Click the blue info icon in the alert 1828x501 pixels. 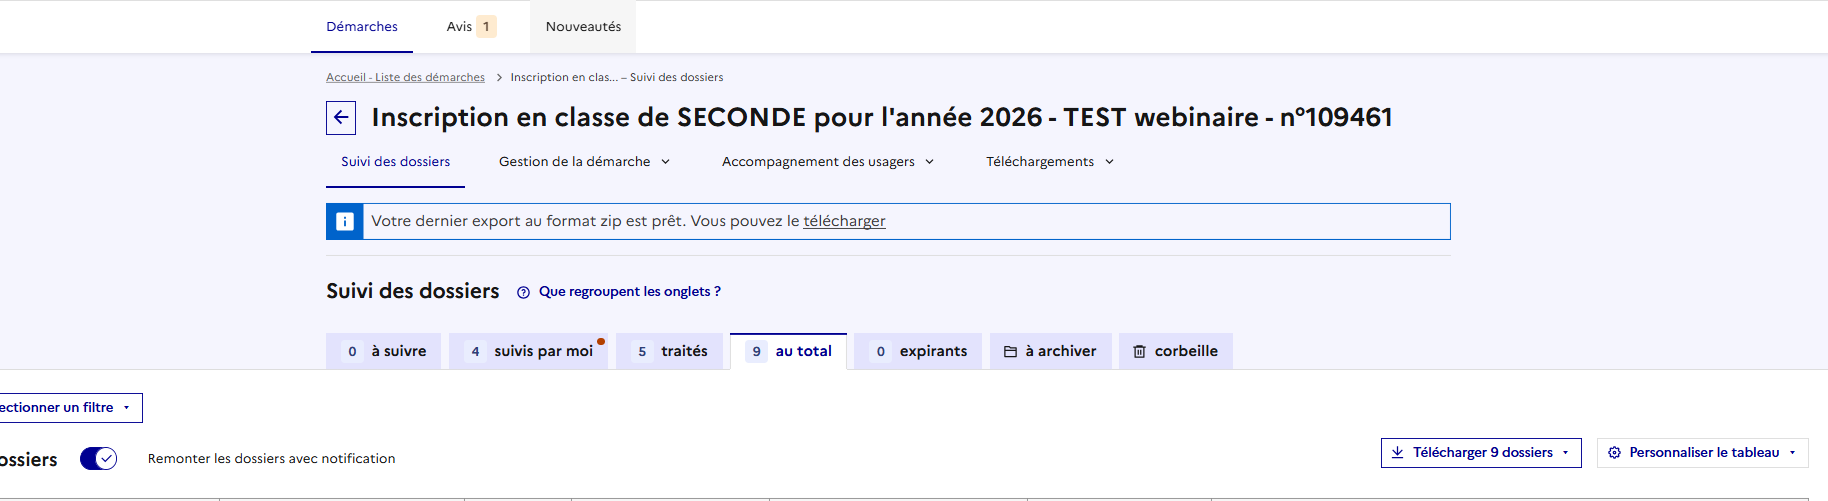(345, 221)
